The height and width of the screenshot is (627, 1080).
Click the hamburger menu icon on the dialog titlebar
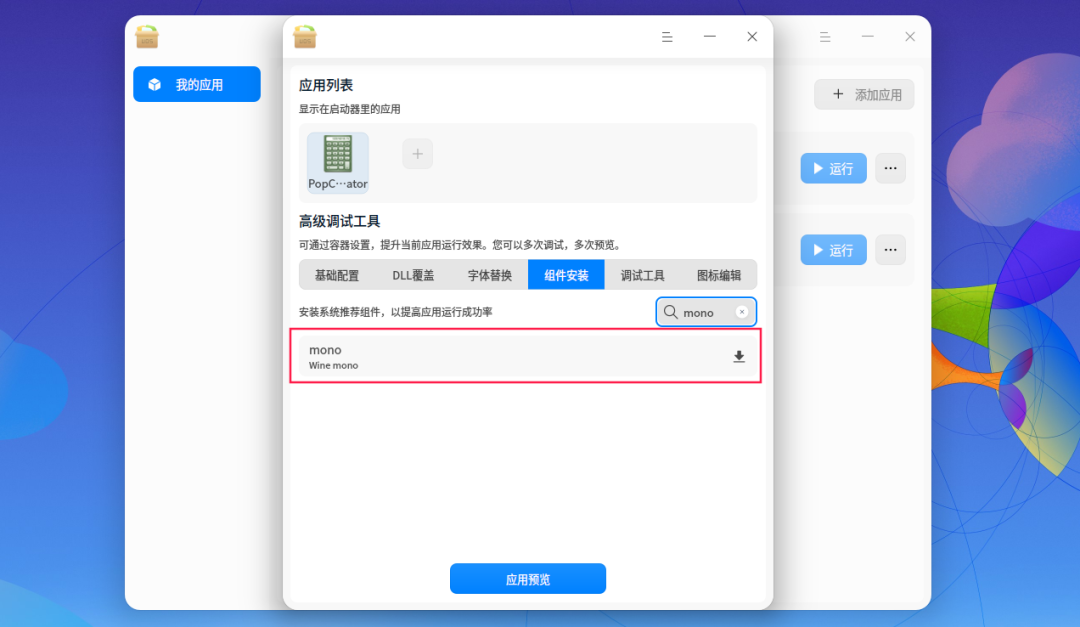(667, 36)
